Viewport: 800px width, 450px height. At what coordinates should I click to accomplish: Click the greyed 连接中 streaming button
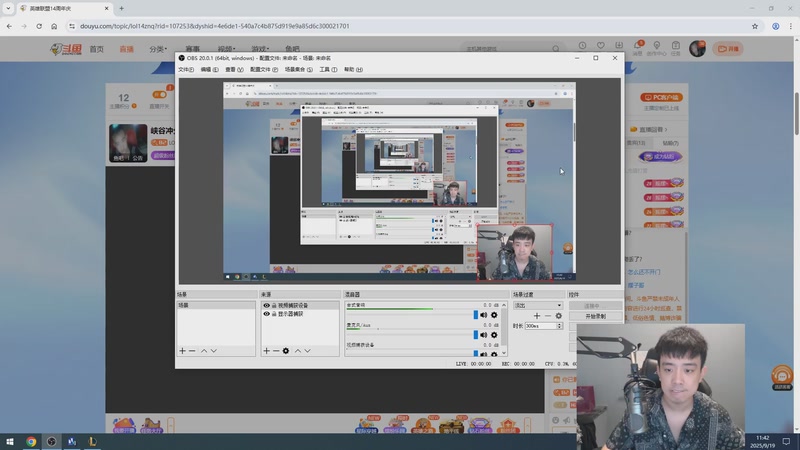tap(595, 306)
